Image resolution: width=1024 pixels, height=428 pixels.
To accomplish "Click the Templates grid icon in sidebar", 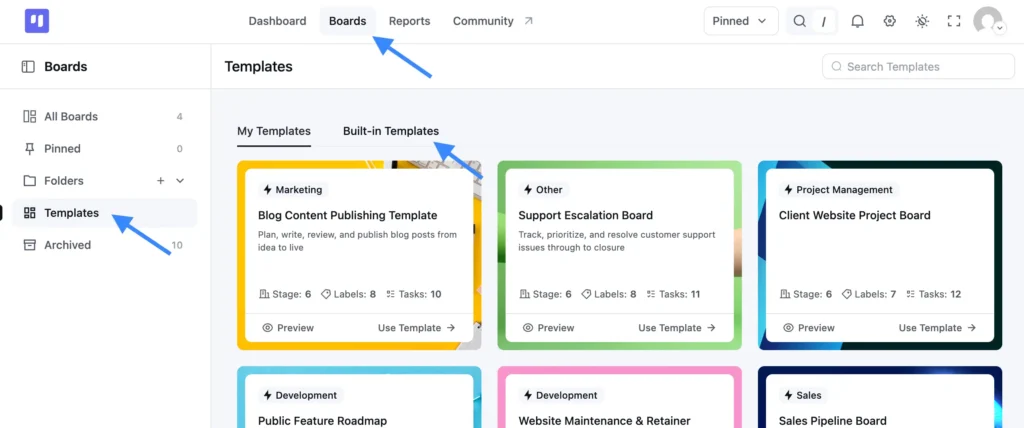I will pos(29,213).
